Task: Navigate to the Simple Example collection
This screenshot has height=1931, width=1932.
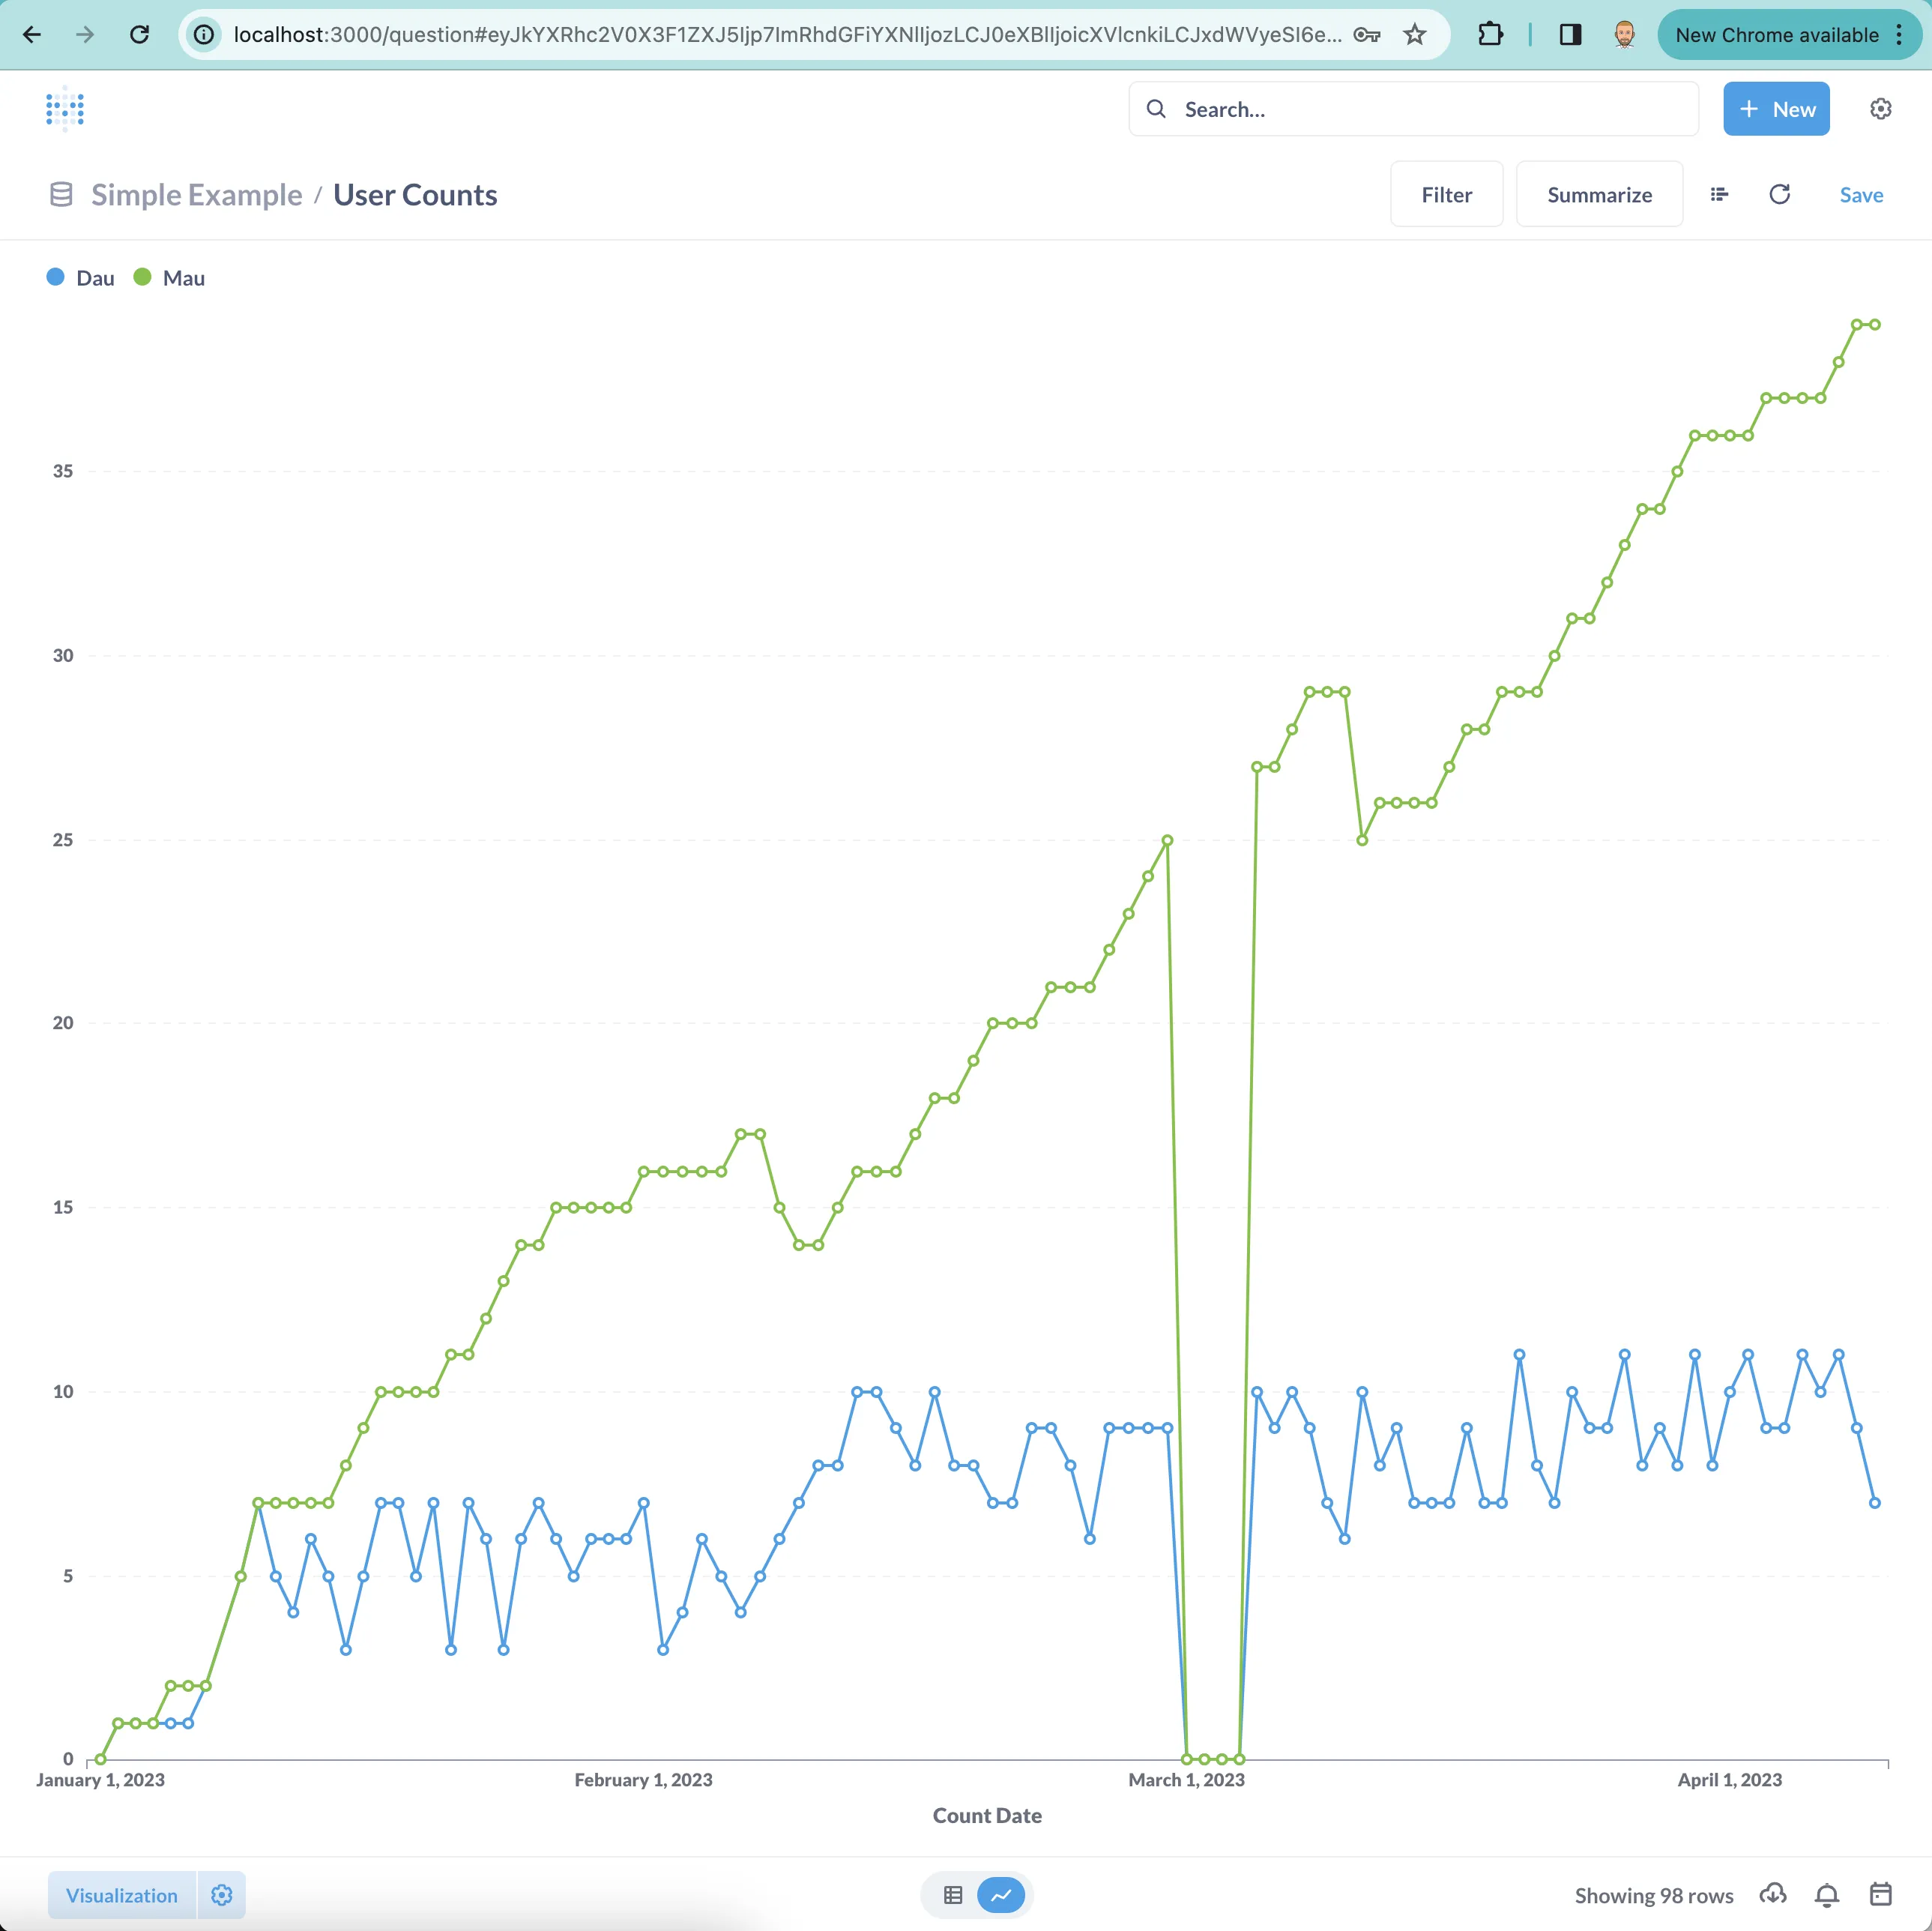Action: pyautogui.click(x=196, y=194)
